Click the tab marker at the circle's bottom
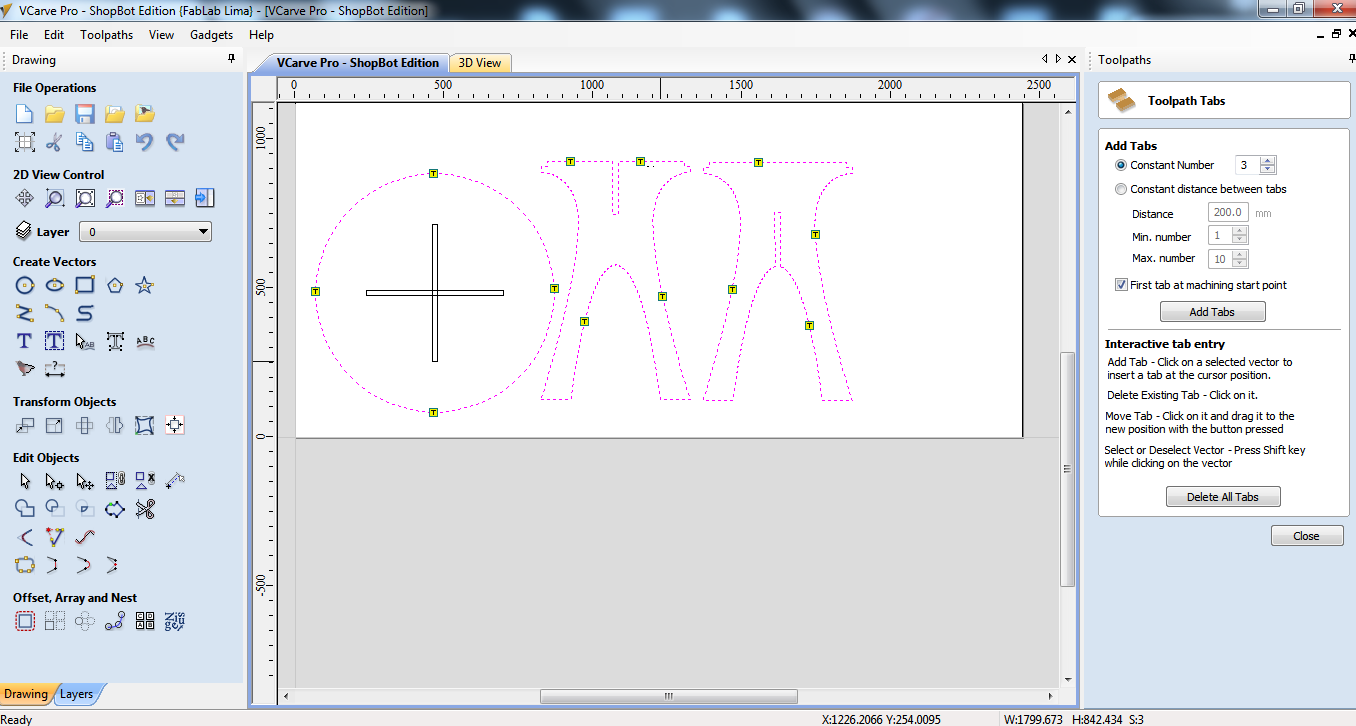The height and width of the screenshot is (726, 1356). pos(433,412)
